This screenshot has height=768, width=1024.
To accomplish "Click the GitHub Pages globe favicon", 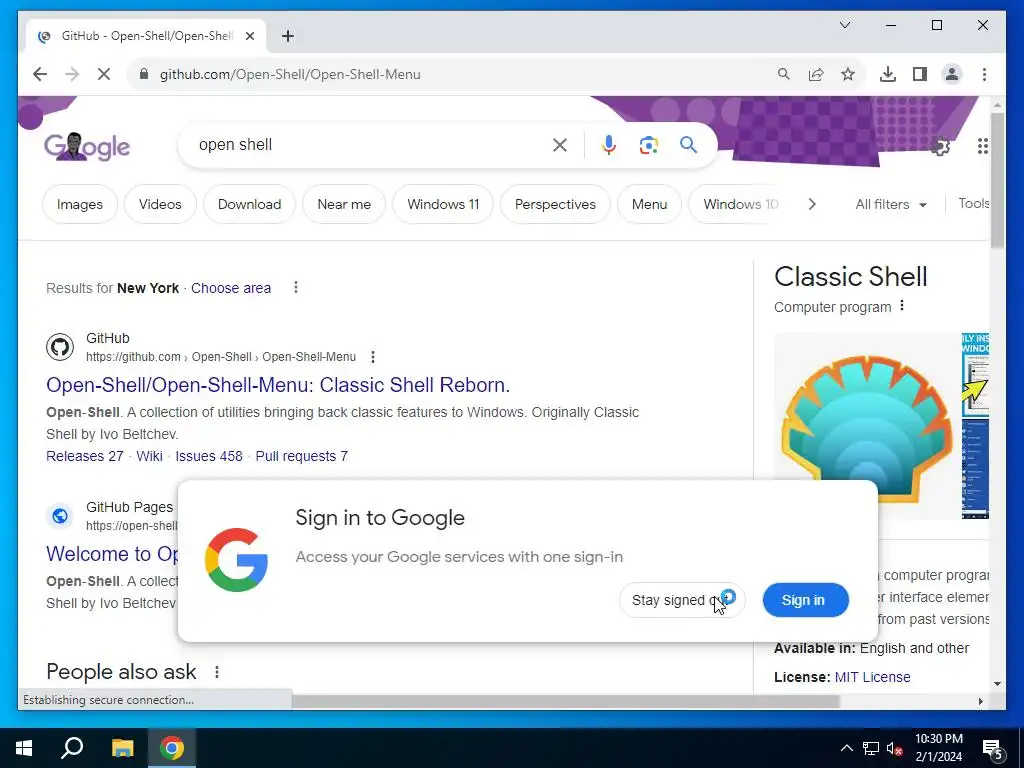I will pos(59,516).
